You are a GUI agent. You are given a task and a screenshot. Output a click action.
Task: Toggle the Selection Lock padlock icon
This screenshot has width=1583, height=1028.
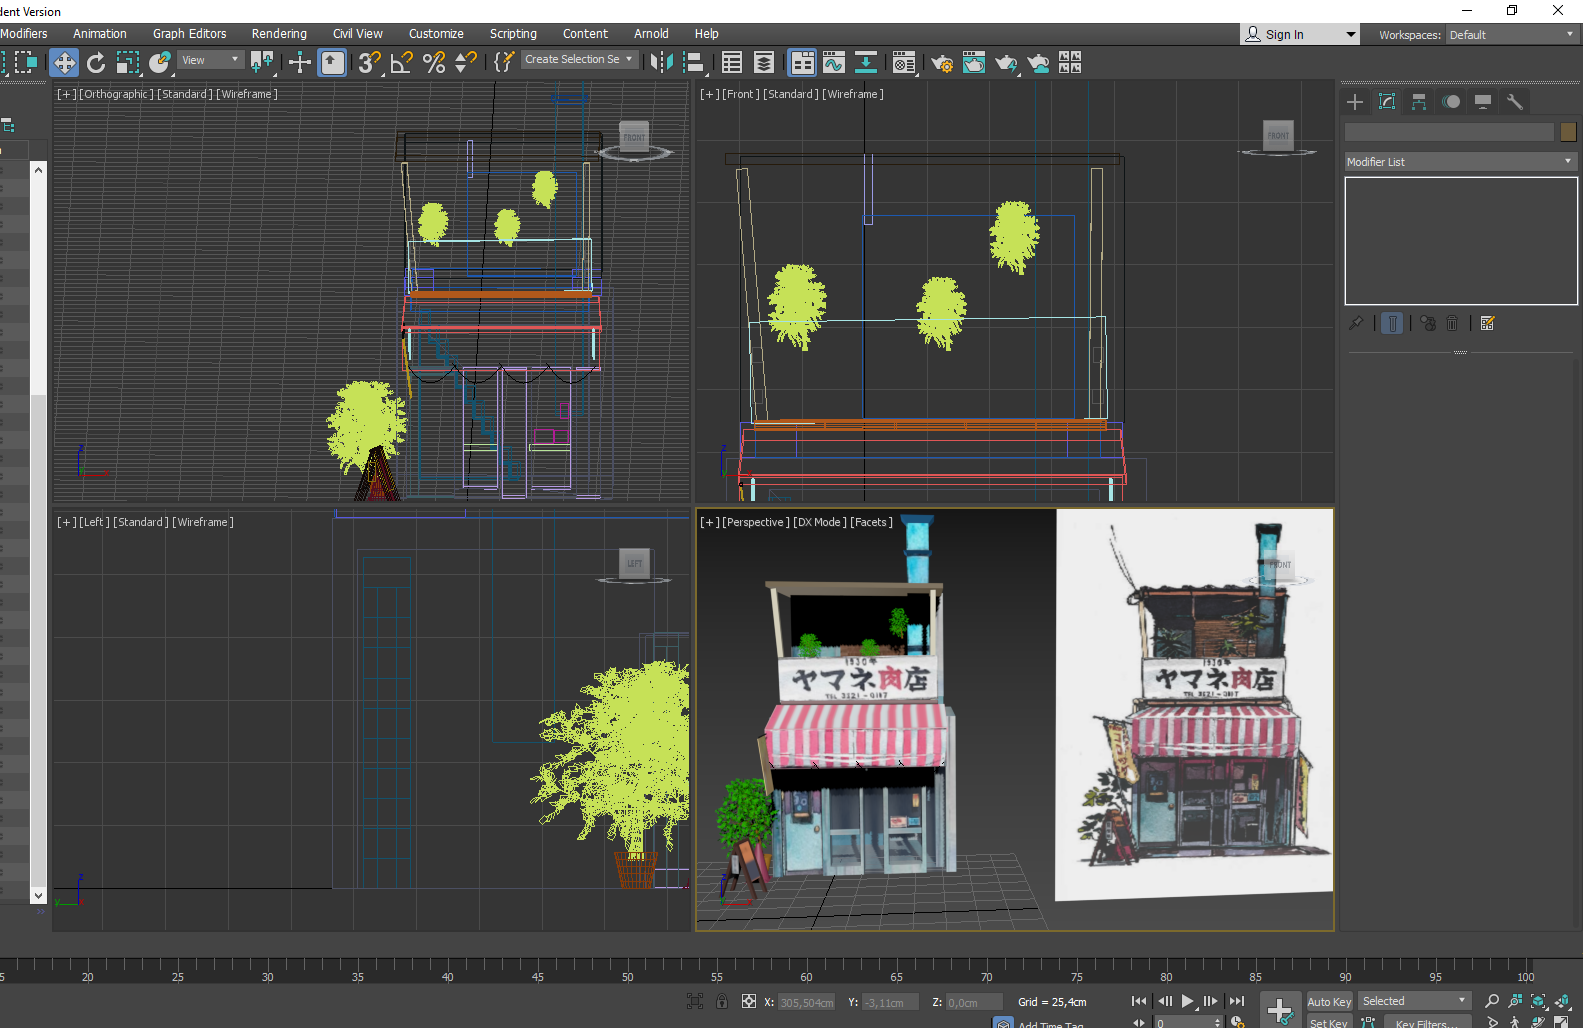[722, 1001]
